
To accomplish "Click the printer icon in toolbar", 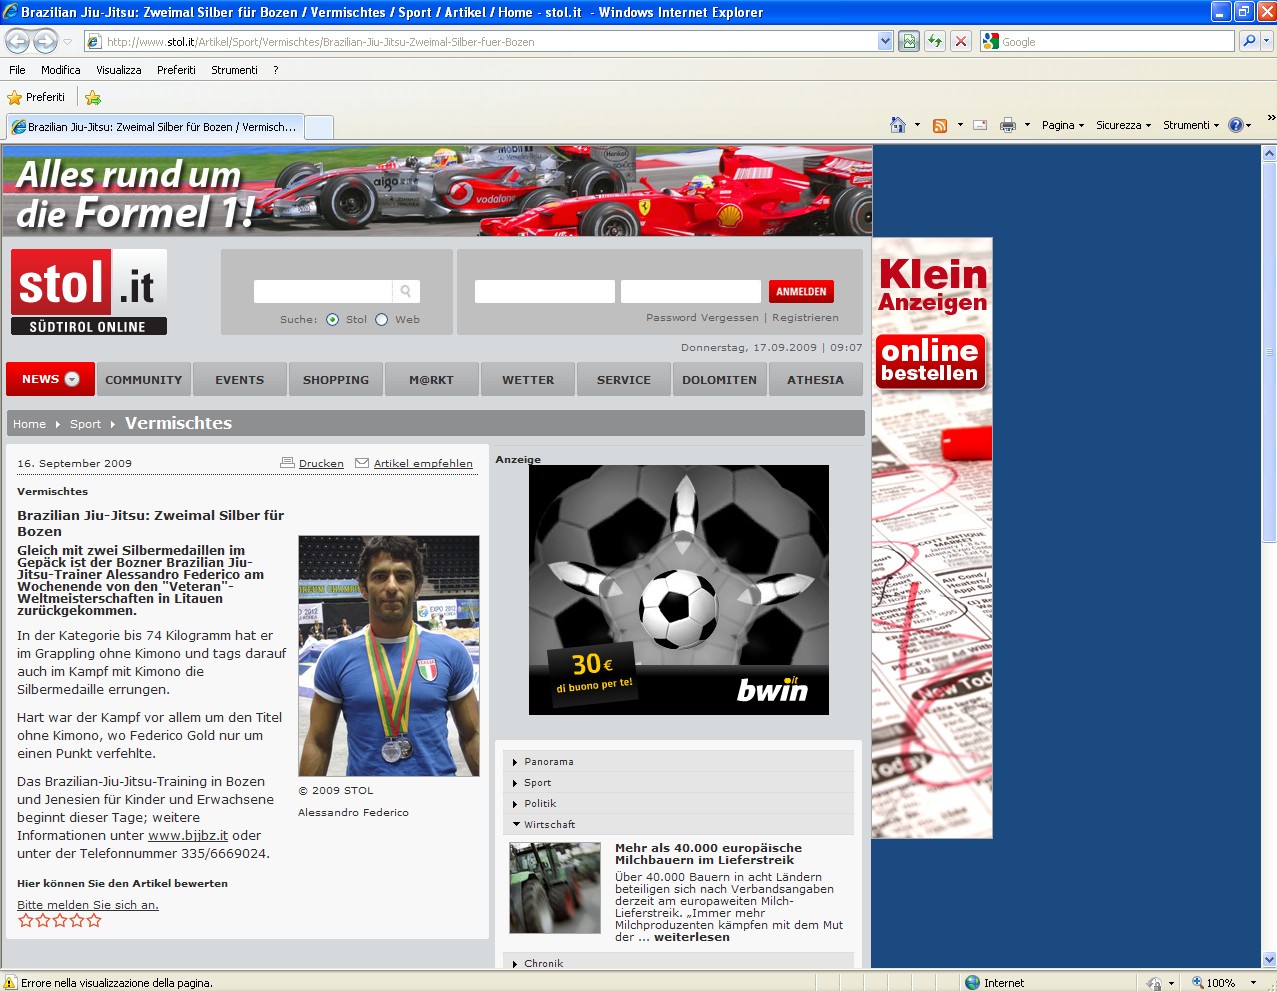I will pos(1007,125).
